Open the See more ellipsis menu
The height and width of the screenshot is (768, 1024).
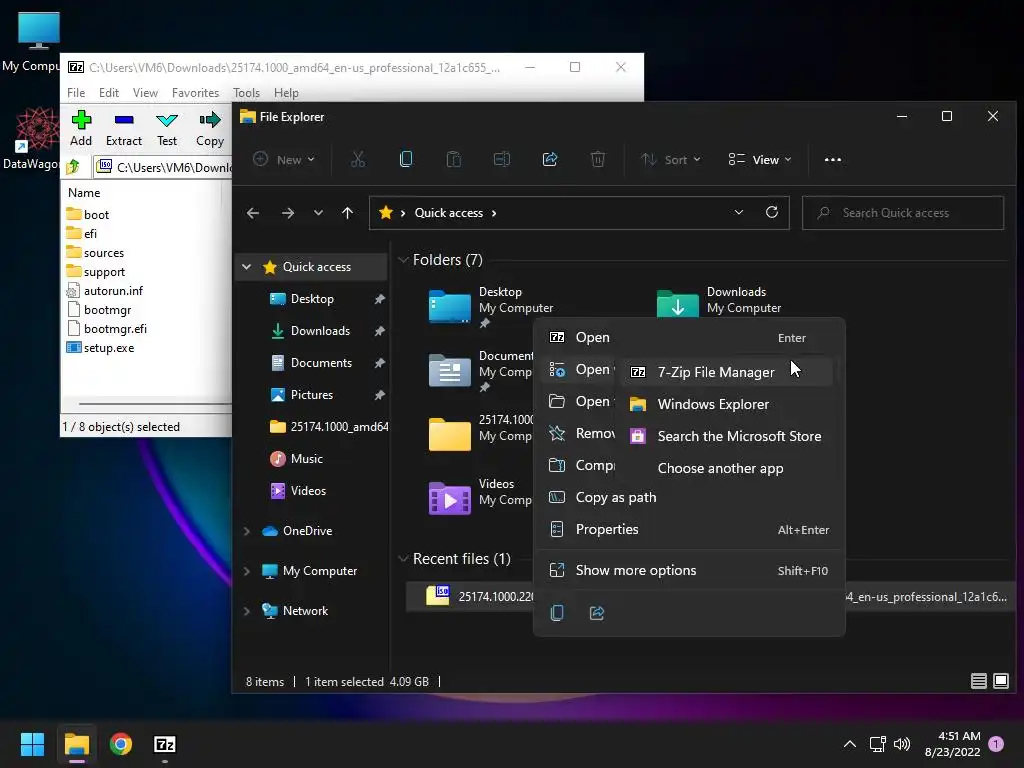[833, 159]
